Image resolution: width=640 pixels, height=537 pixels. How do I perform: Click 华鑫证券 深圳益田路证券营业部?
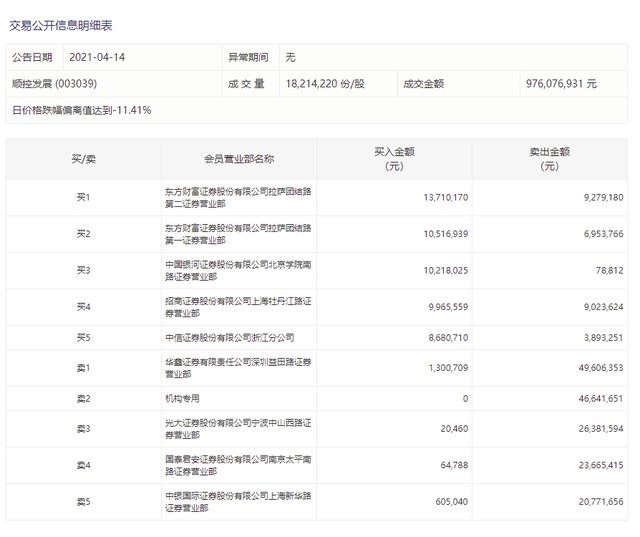(x=238, y=368)
